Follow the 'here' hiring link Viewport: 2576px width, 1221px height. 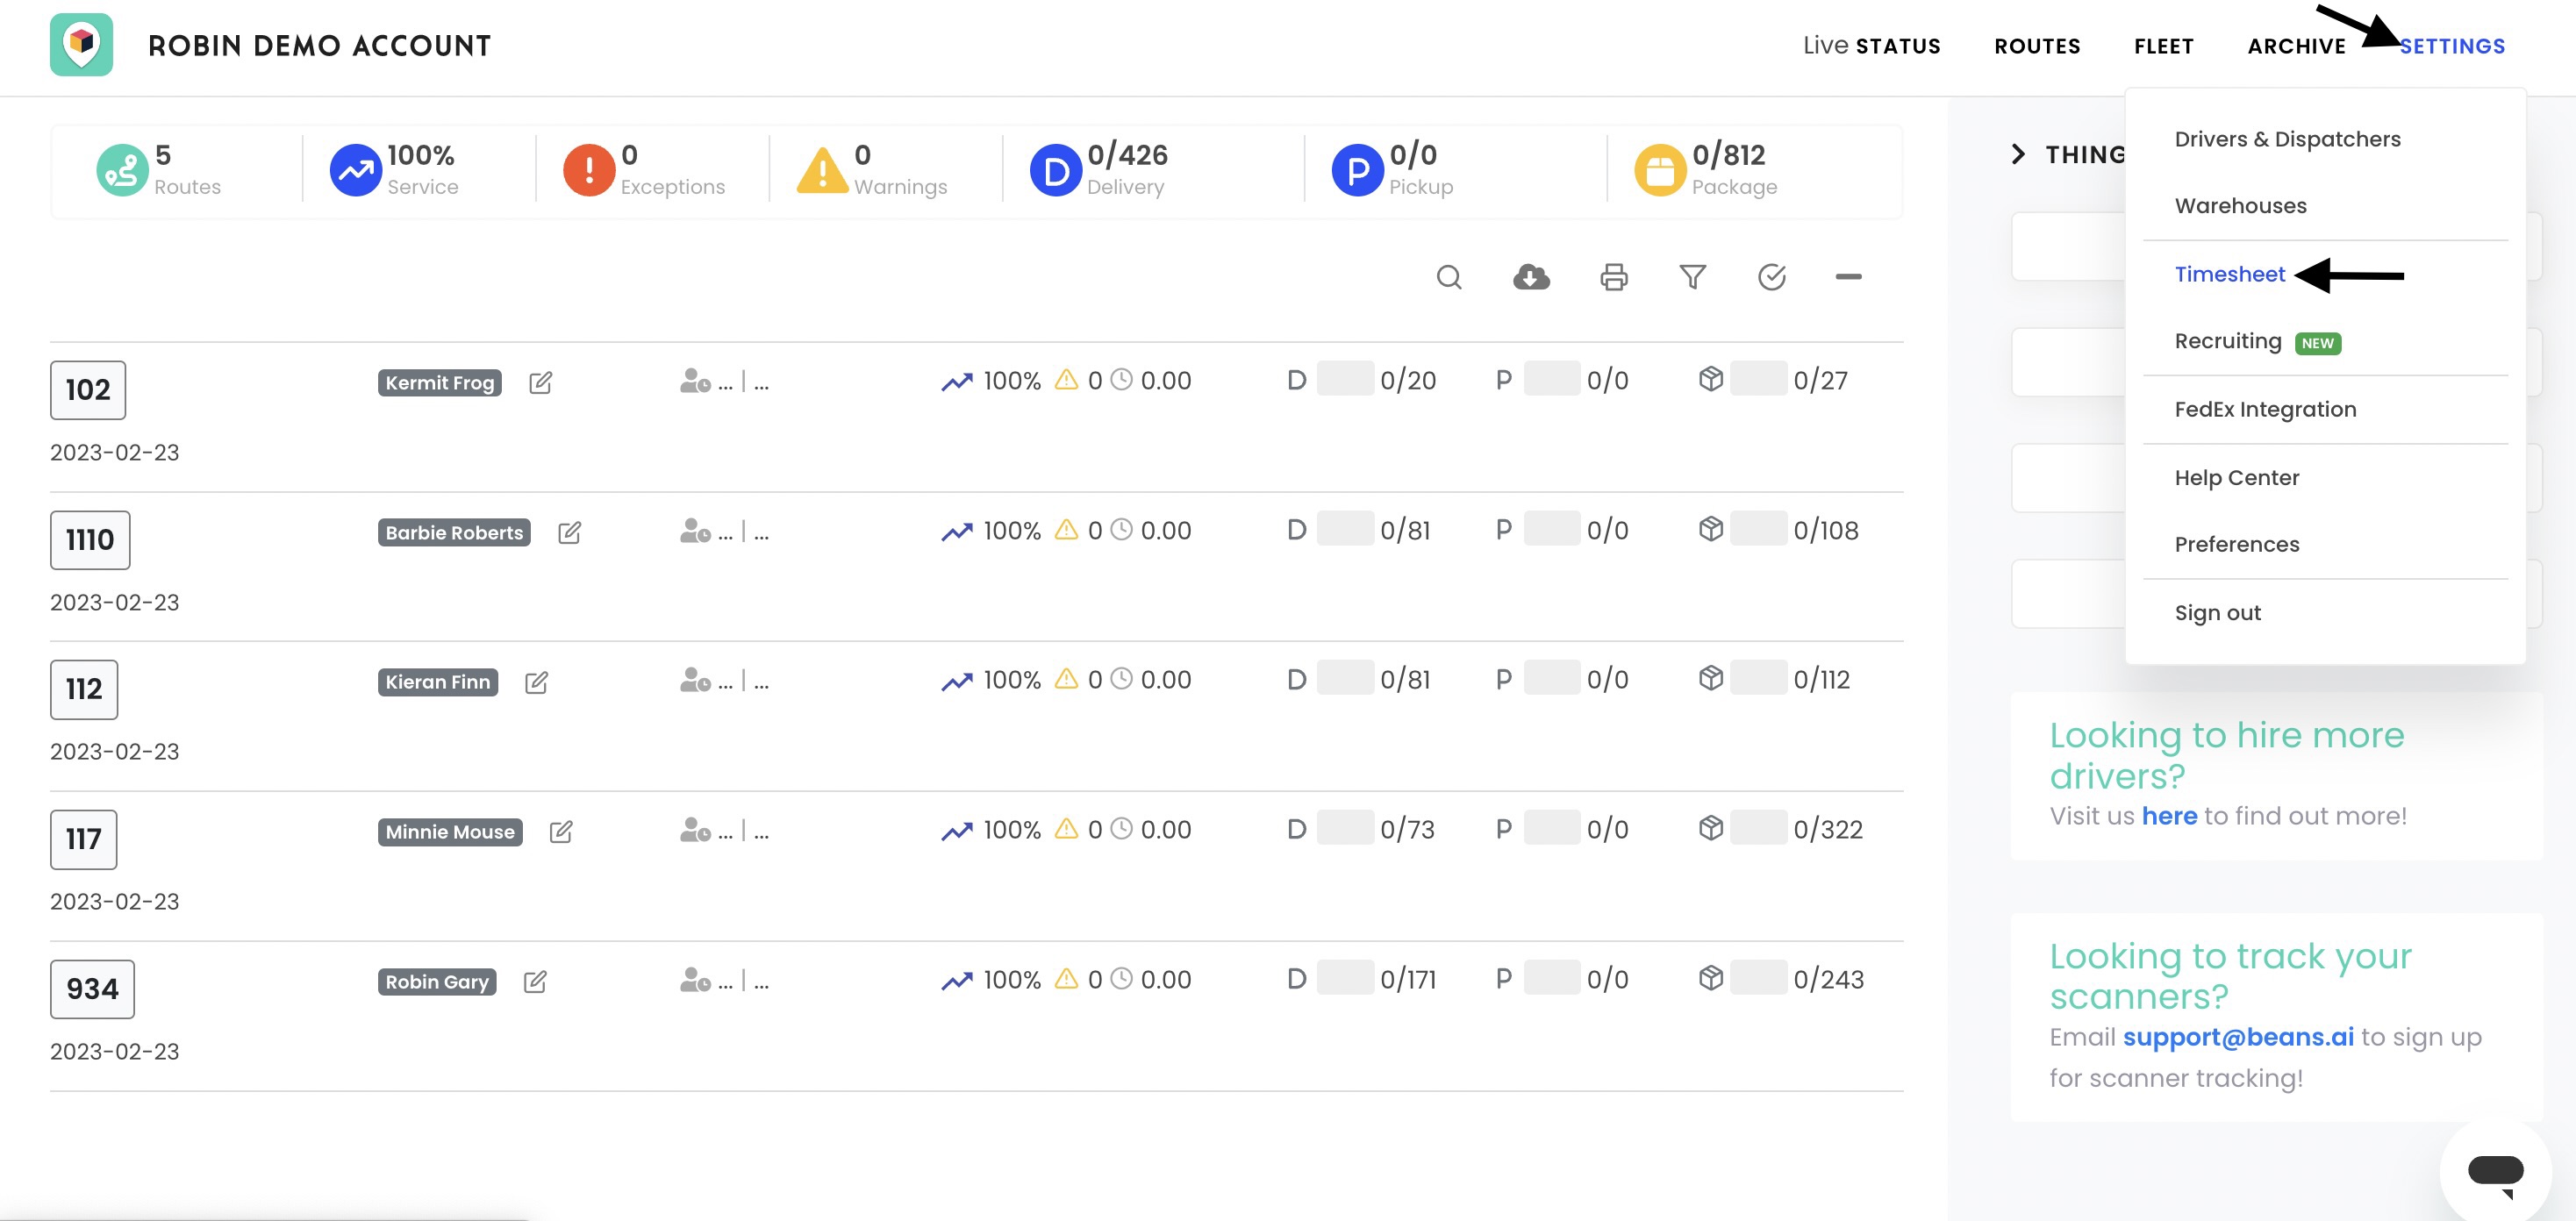point(2169,816)
